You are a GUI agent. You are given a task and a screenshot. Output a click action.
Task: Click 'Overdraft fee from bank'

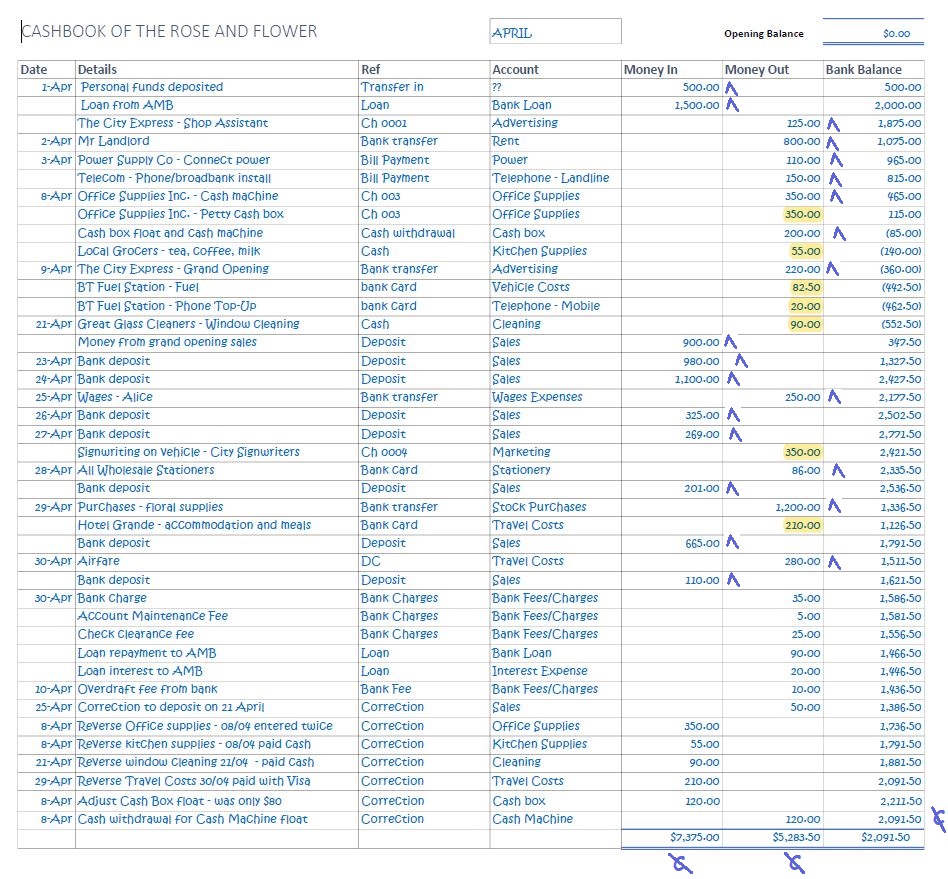click(148, 690)
